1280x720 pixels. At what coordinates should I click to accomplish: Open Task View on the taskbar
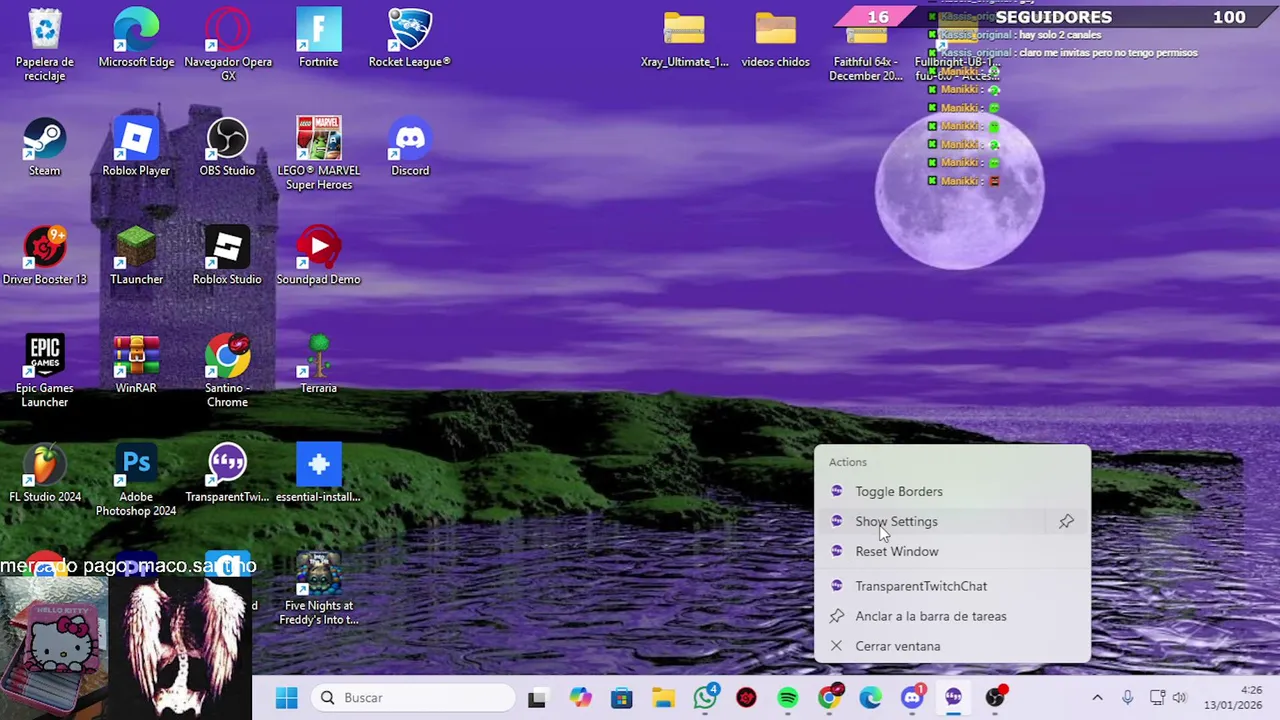tap(537, 698)
